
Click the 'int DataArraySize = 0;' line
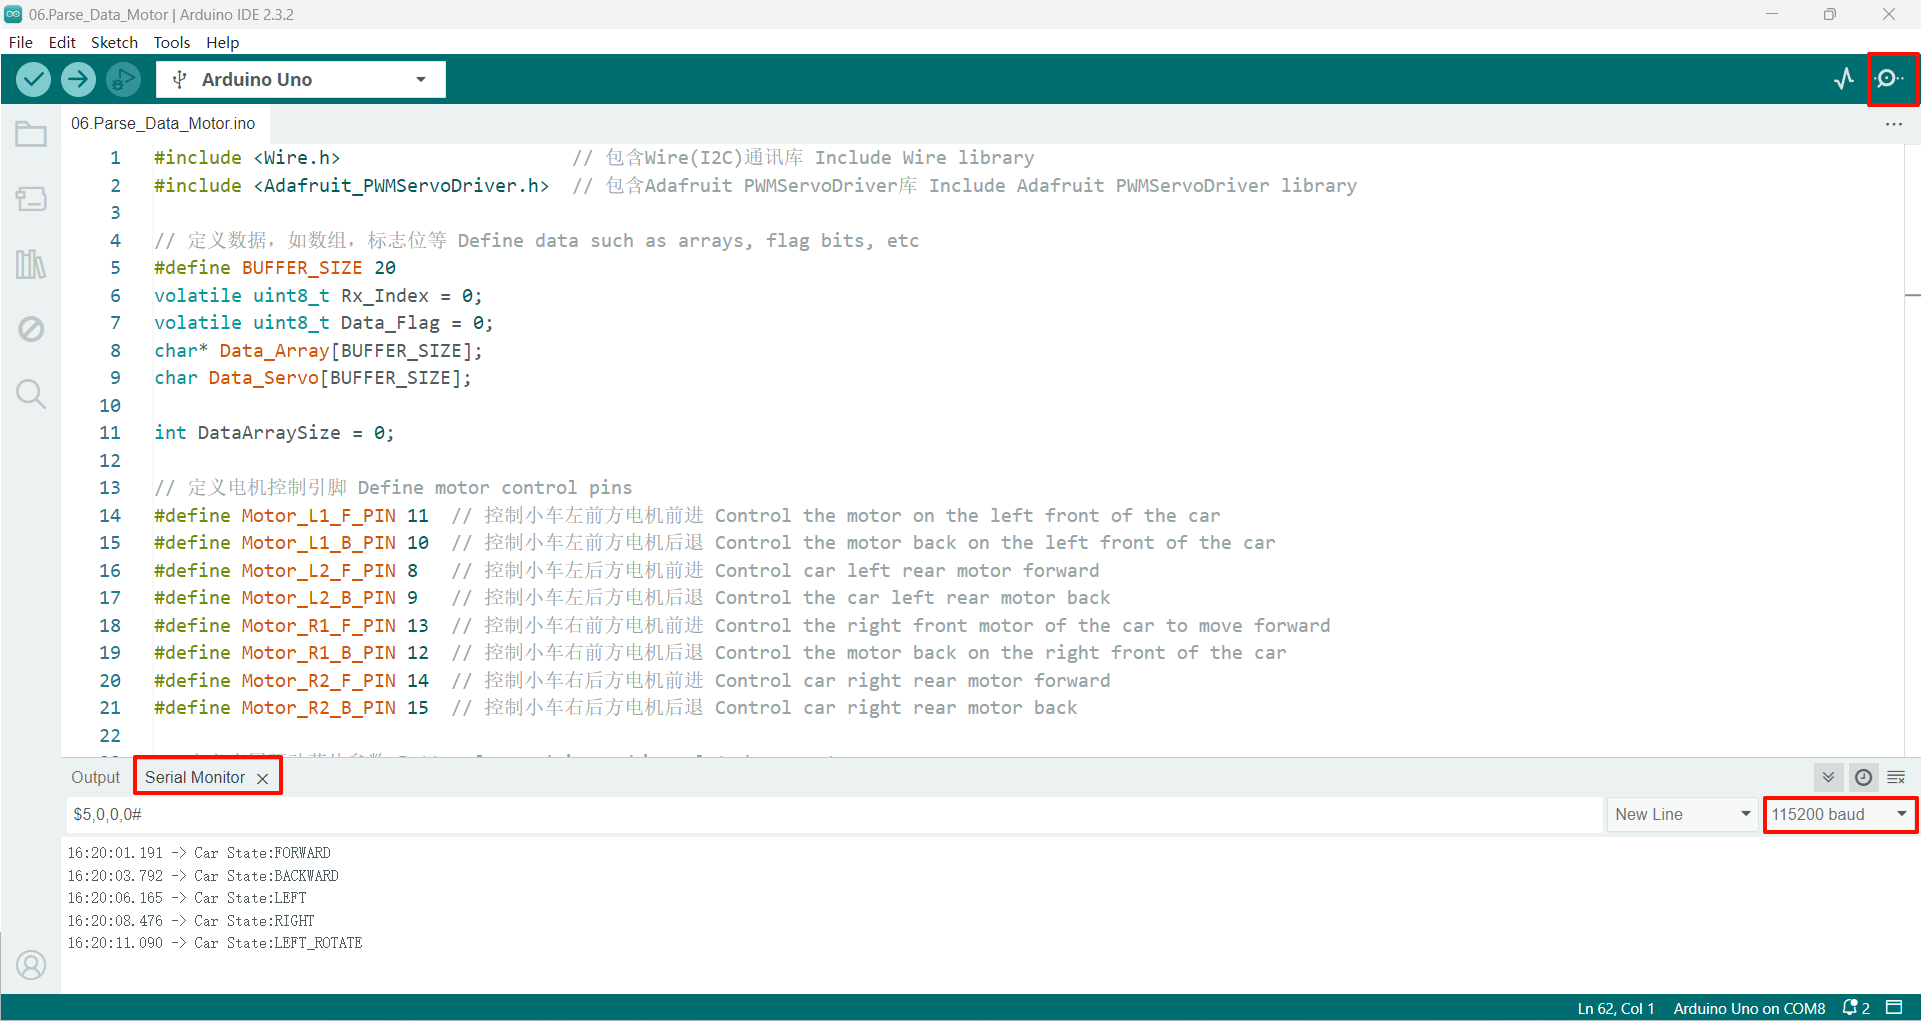pyautogui.click(x=274, y=432)
